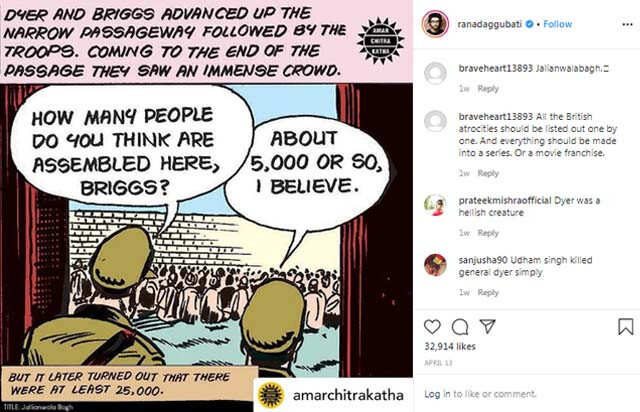This screenshot has height=412, width=640.
Task: Open ranadaggubati username link
Action: tap(489, 24)
